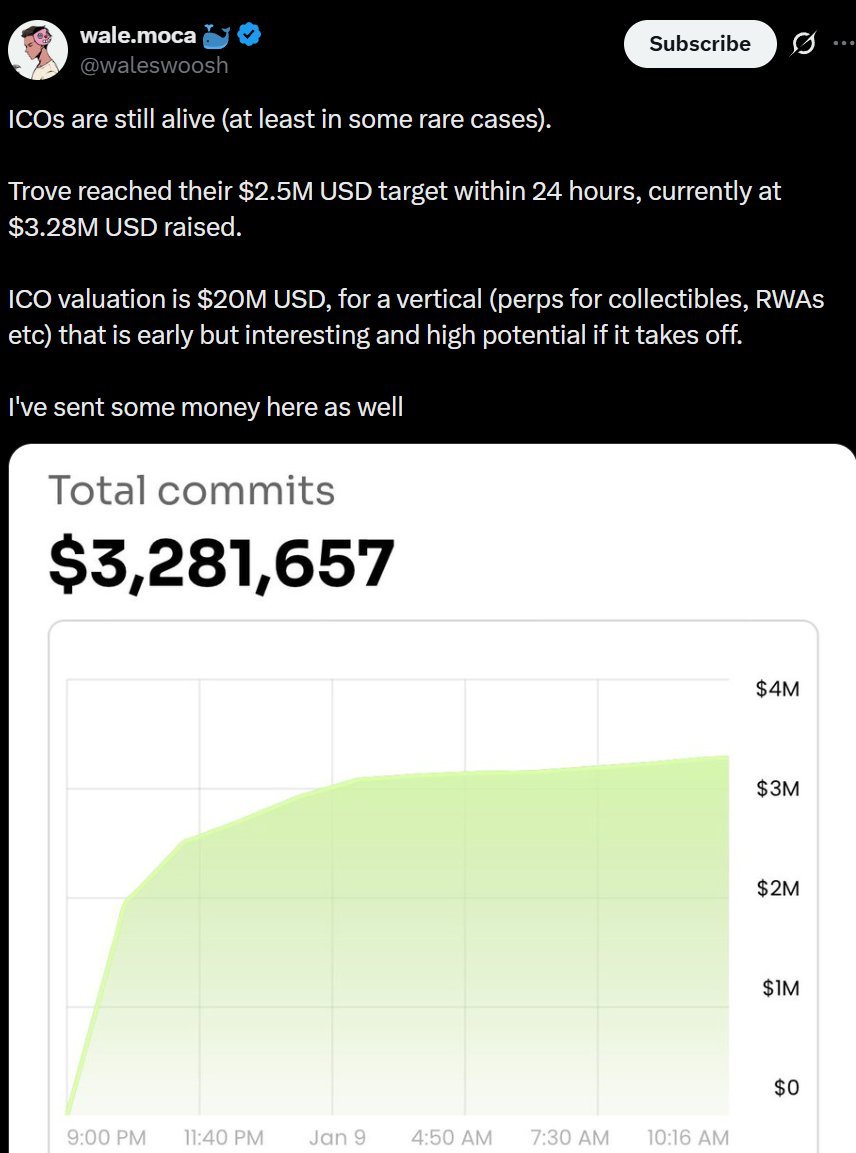Click the paragraph about ICO valuation
Screen dimensions: 856x1153
[416, 316]
